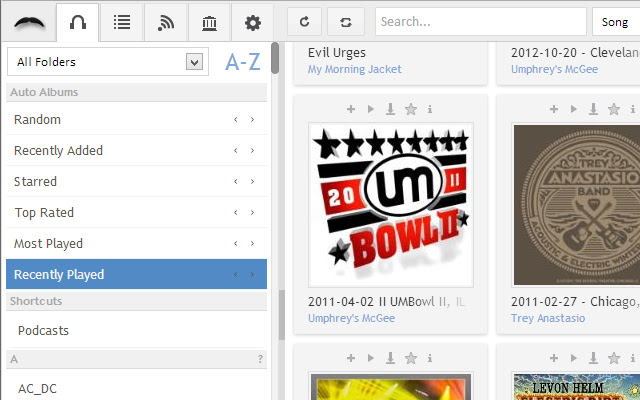Click next arrow on Most Played row
Viewport: 640px width, 400px height.
[x=252, y=244]
